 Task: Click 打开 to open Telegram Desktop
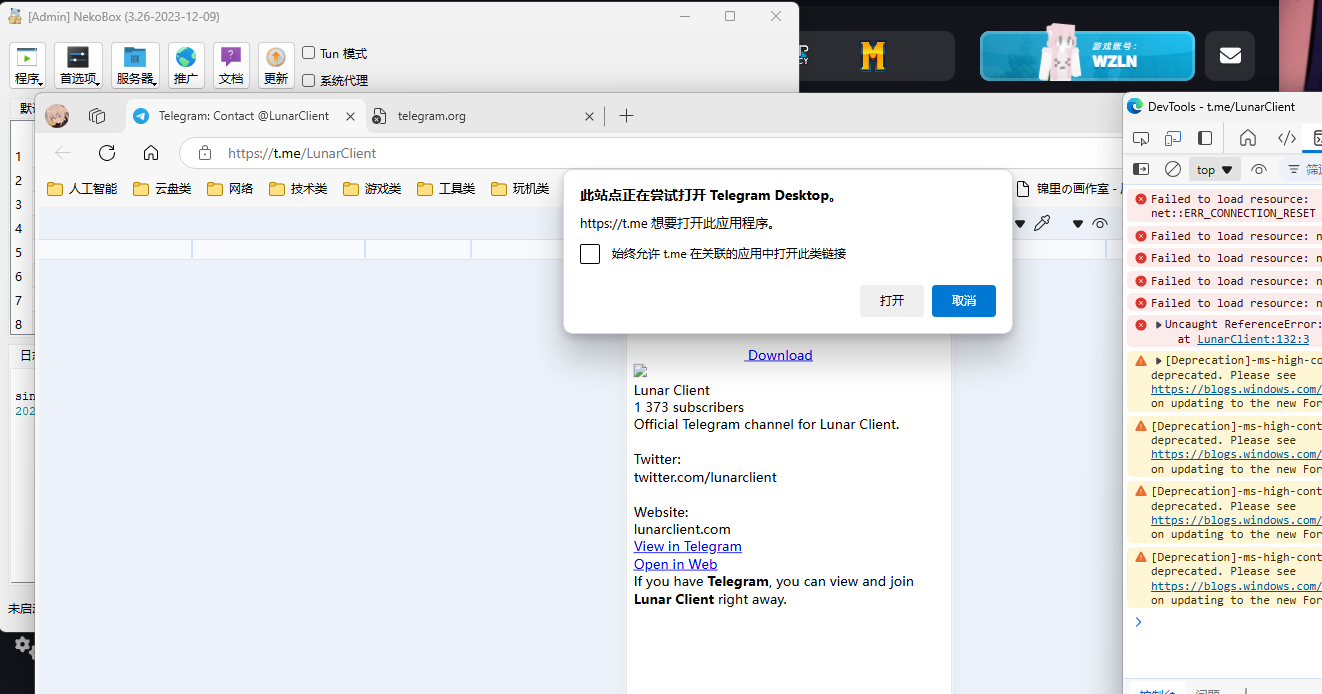click(892, 301)
